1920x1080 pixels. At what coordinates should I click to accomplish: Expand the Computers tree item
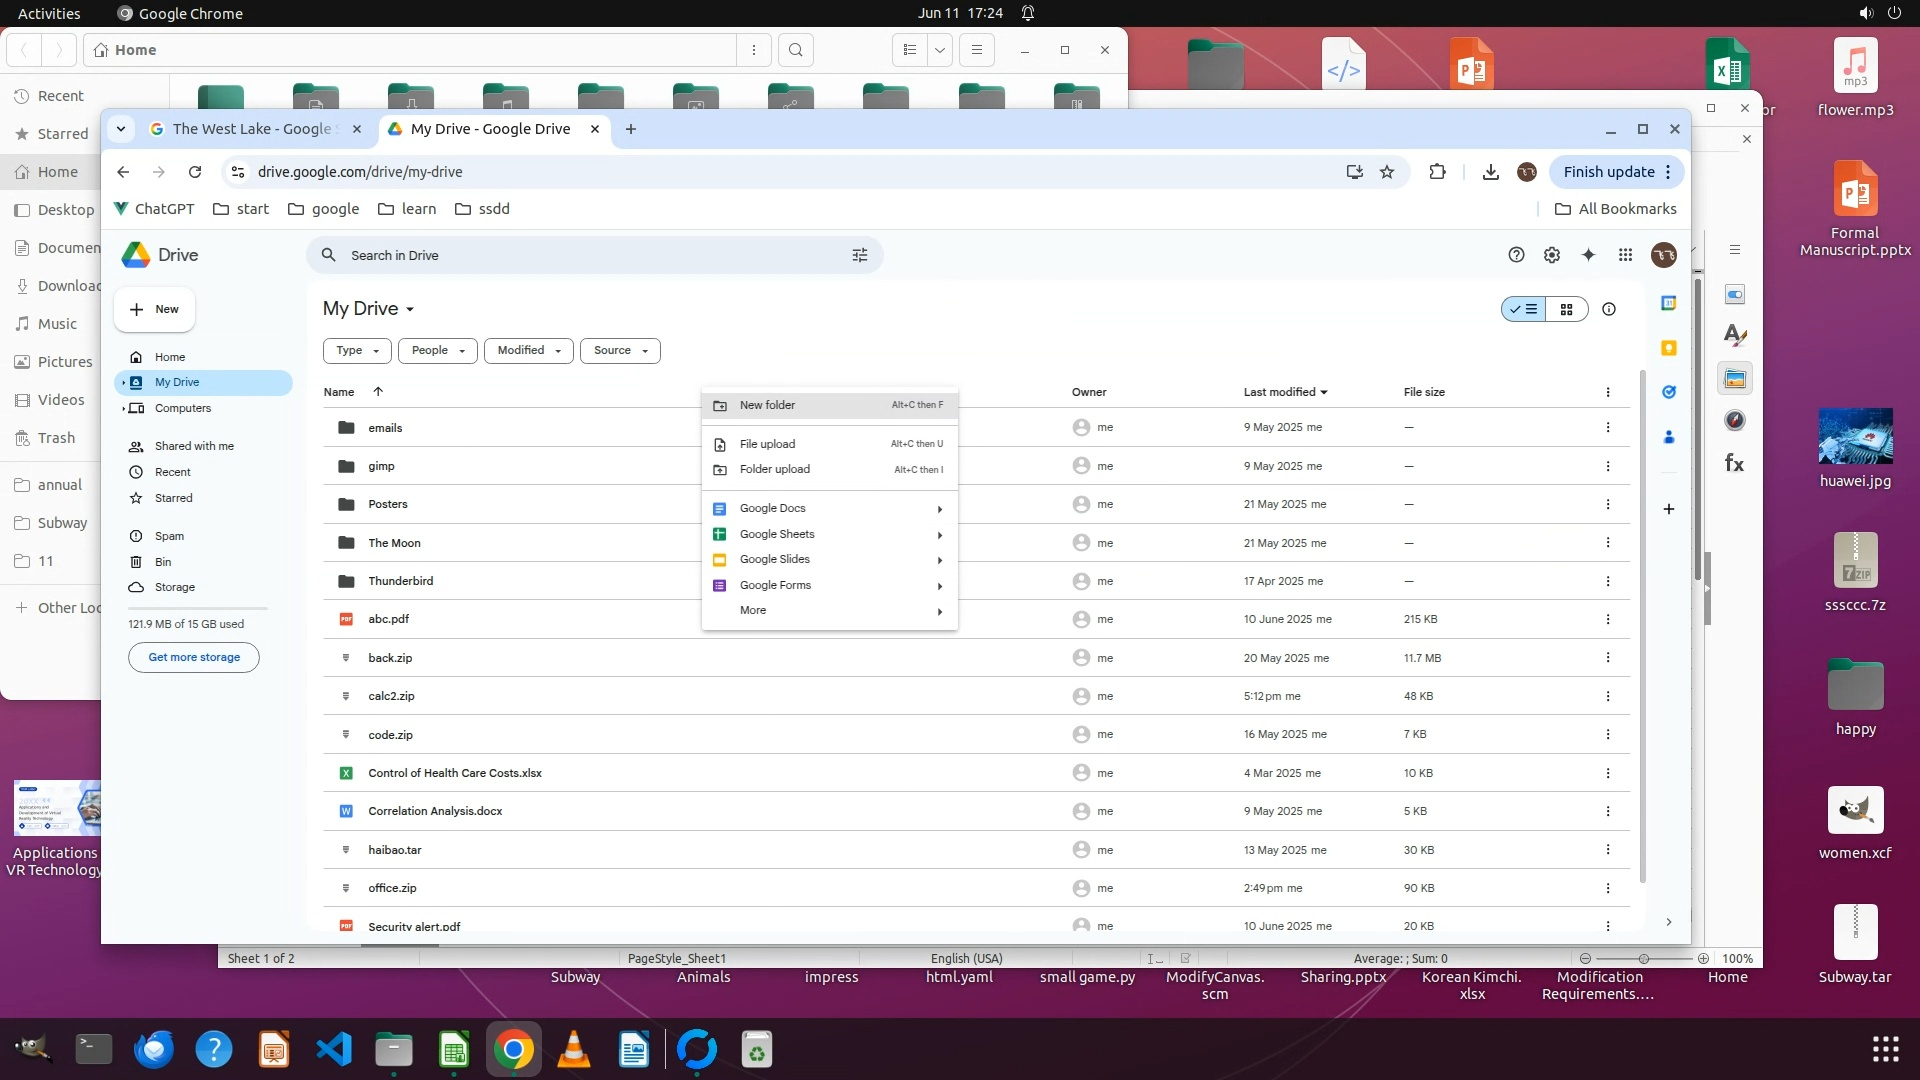pos(124,408)
